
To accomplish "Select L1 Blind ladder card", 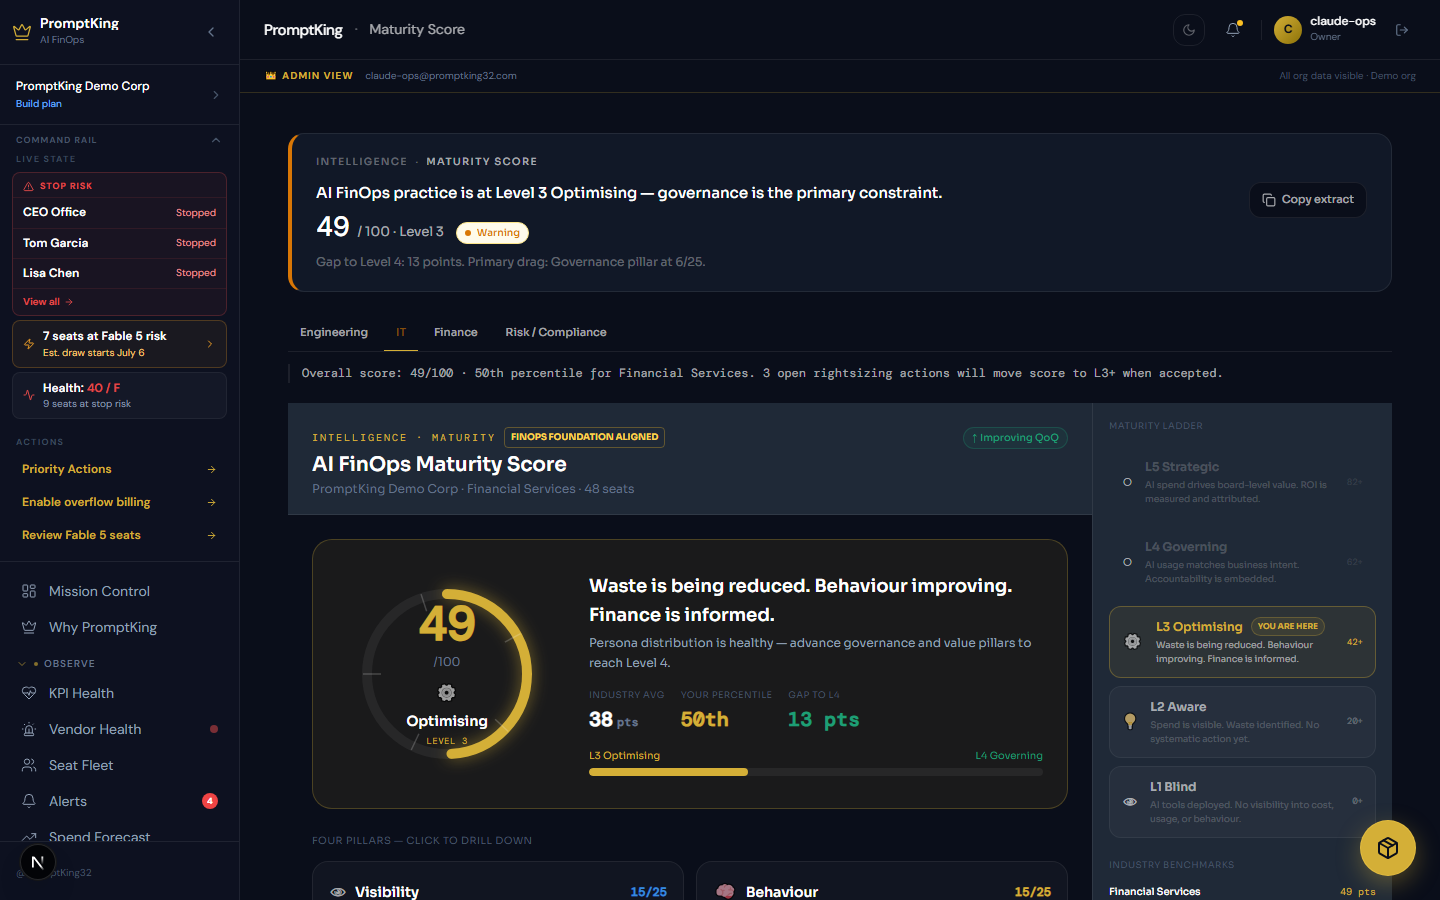I will (x=1242, y=802).
